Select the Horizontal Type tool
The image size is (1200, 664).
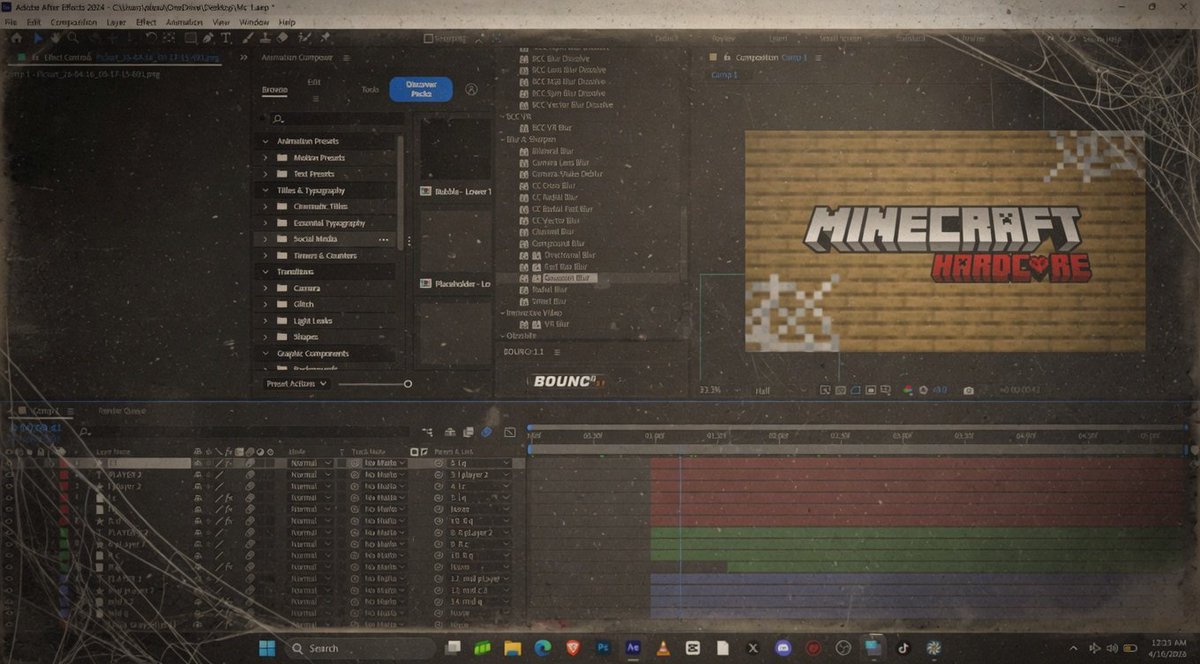click(226, 38)
